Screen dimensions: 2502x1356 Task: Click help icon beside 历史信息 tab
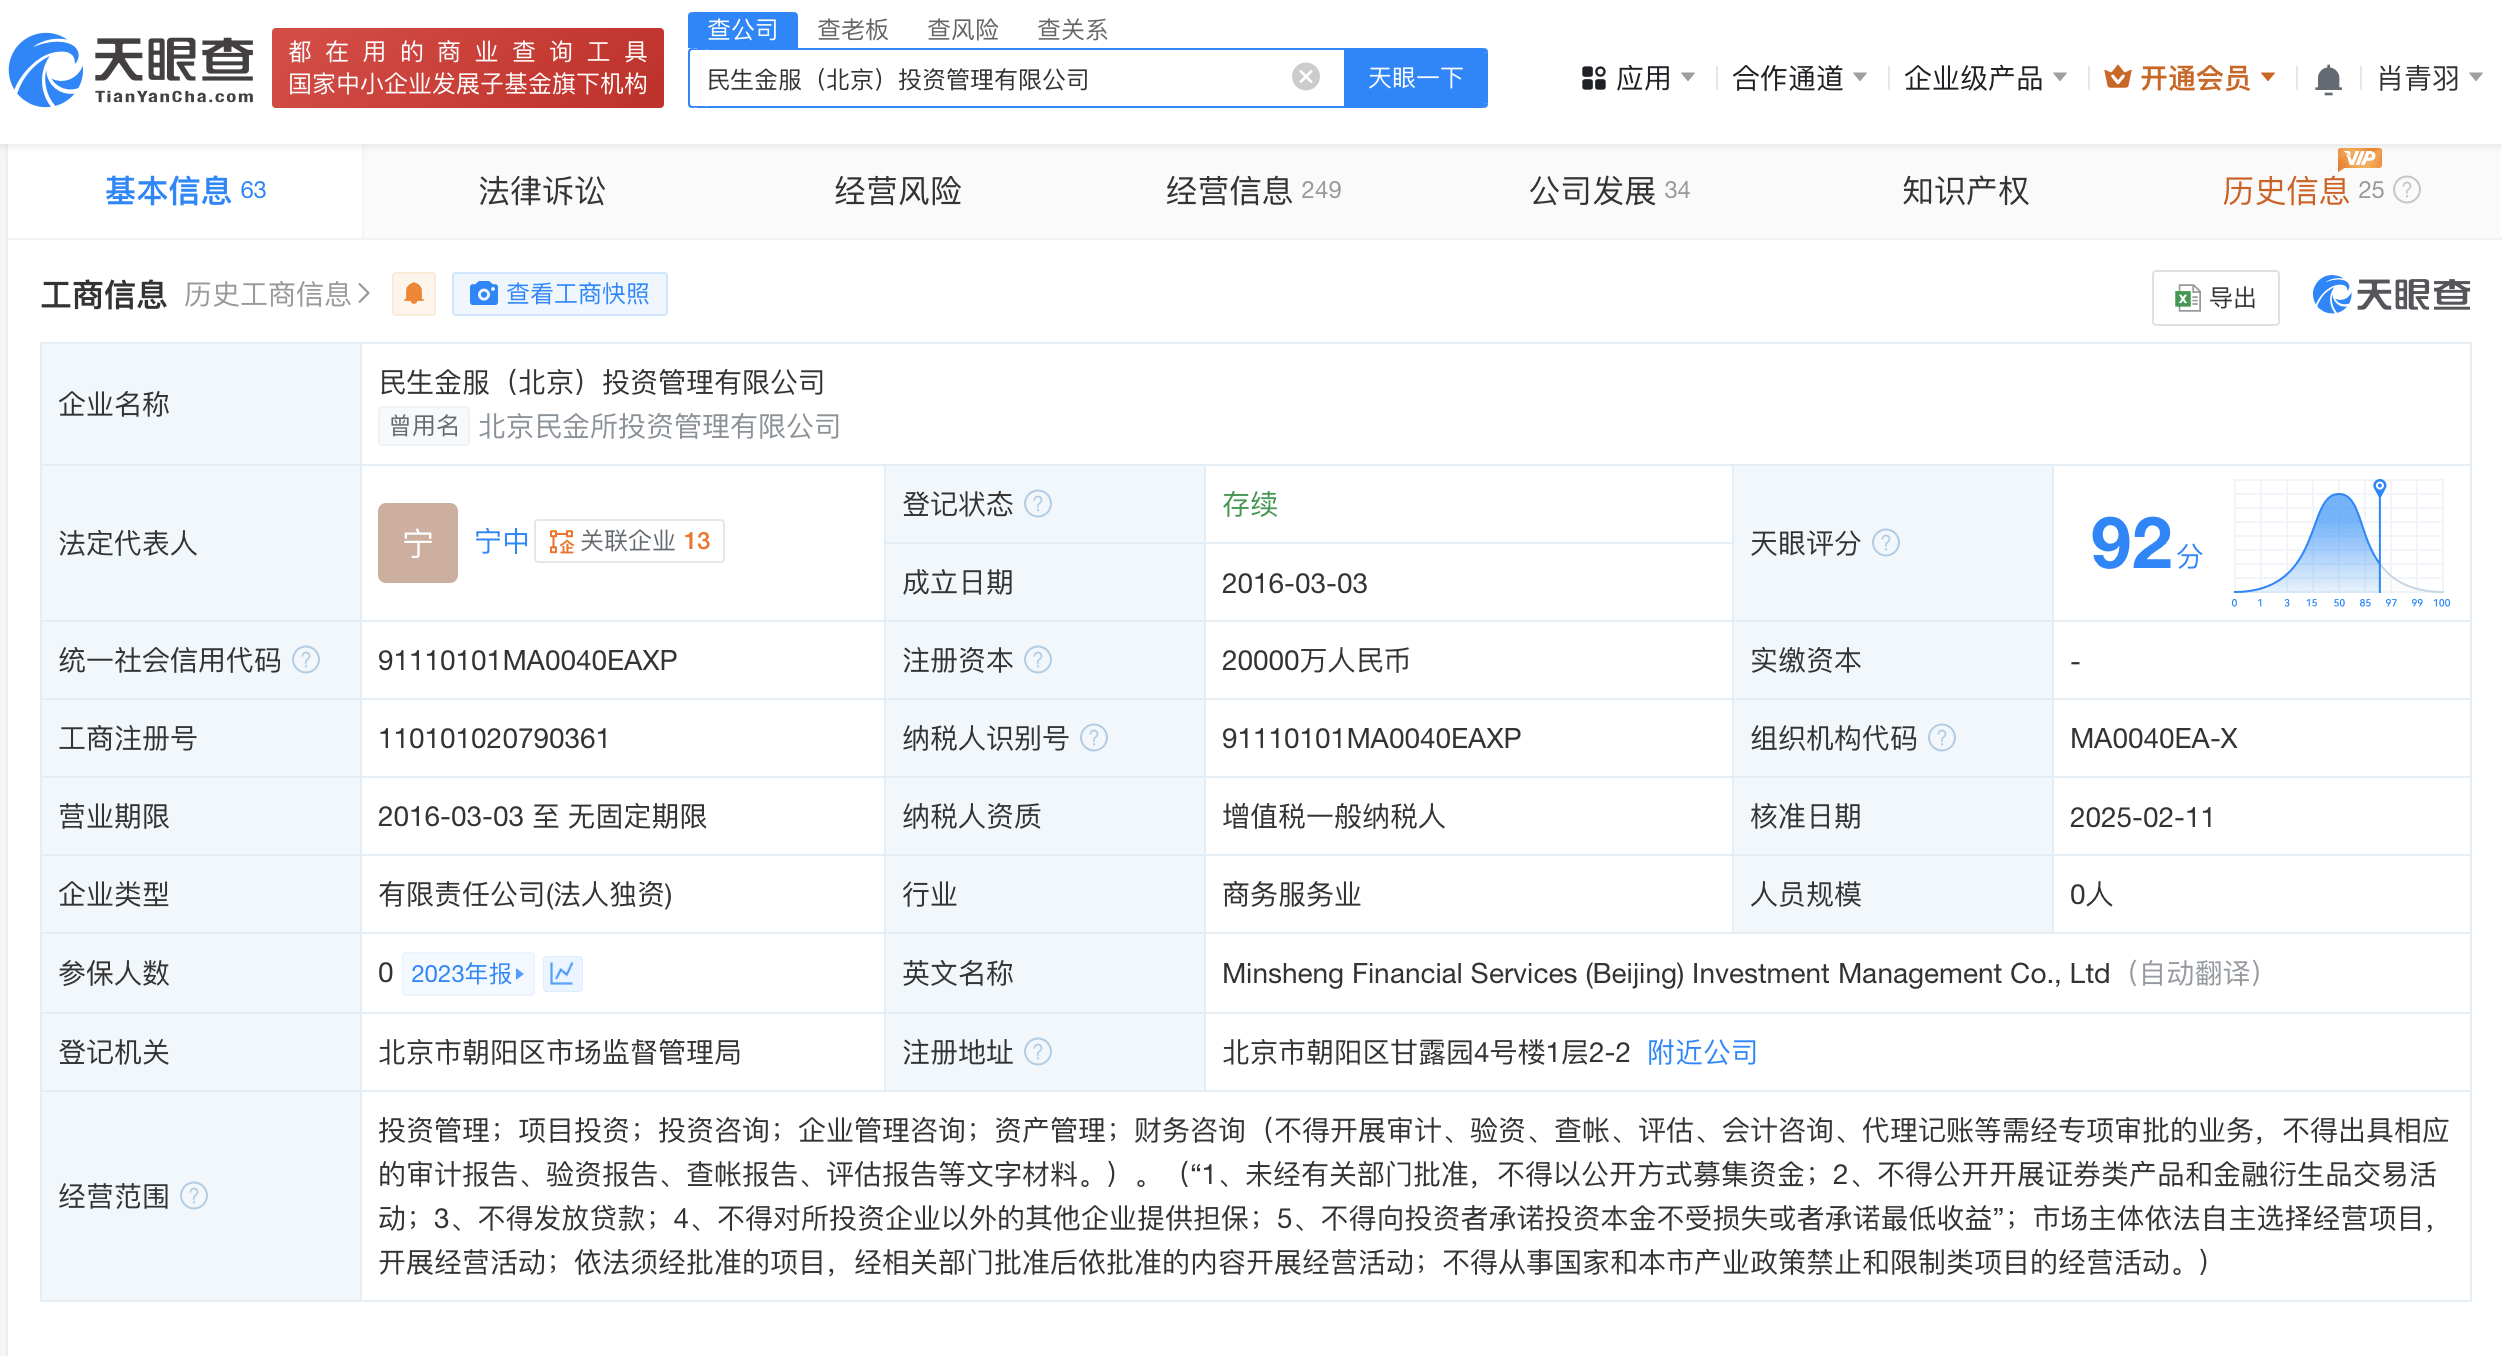click(2408, 190)
